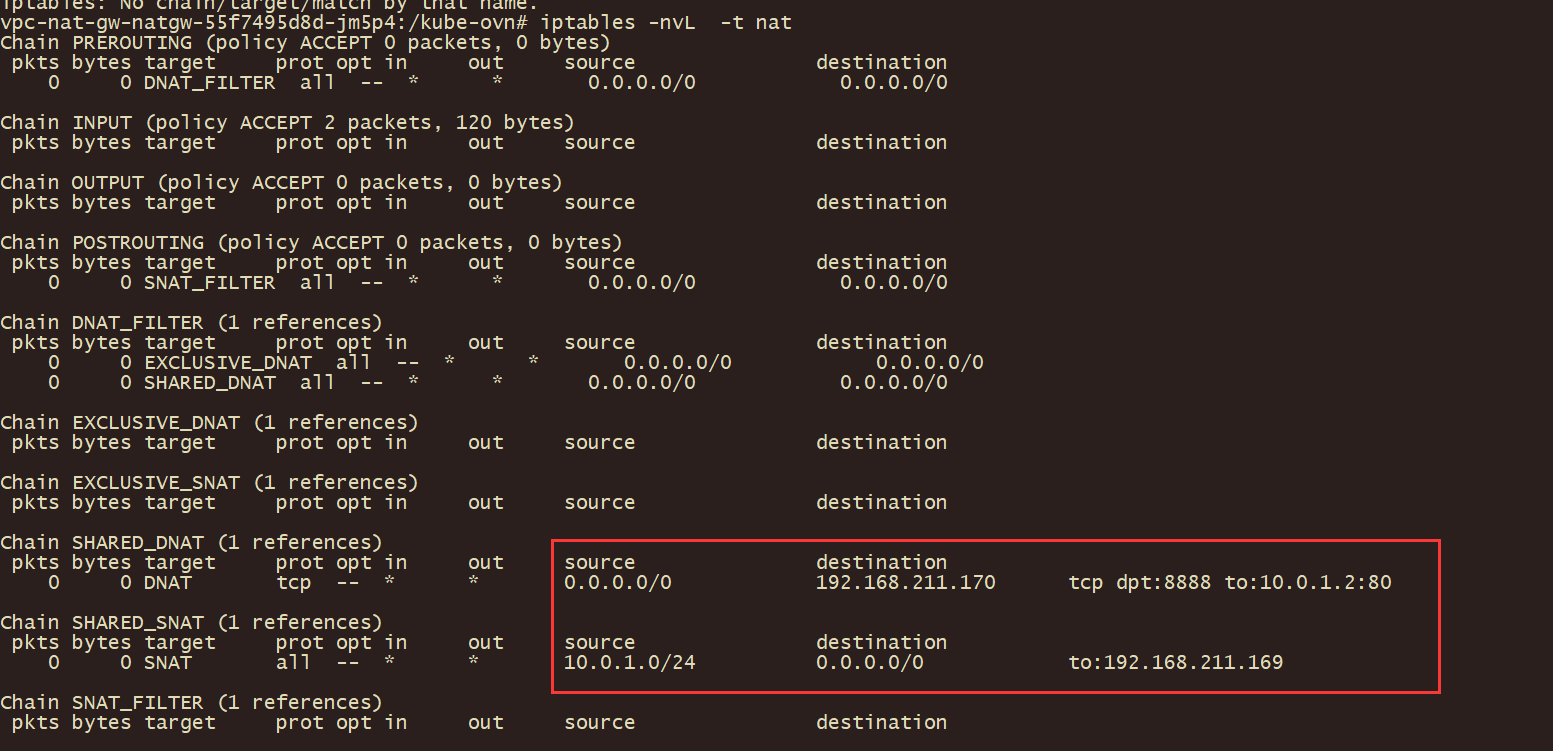Screen dimensions: 1553x751
Task: Click the SNAT target in SHARED_SNAT chain
Action: click(x=167, y=662)
